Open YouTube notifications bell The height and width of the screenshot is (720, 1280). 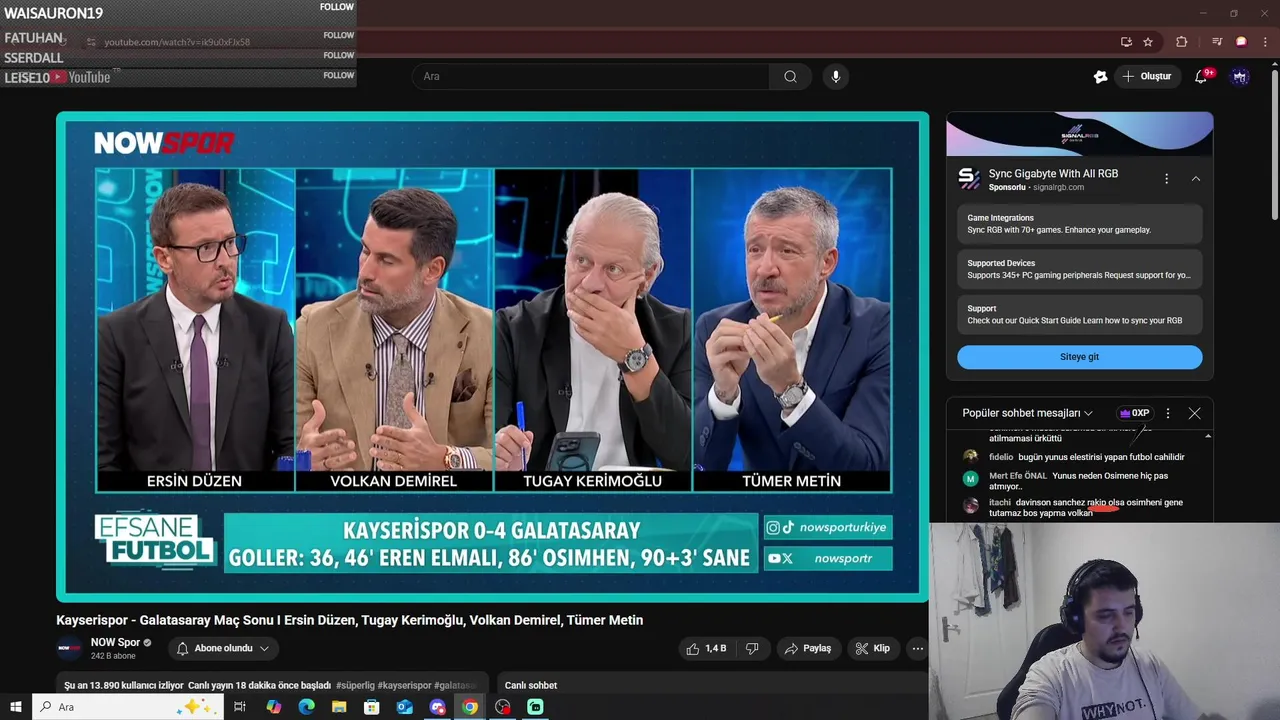pos(1201,76)
